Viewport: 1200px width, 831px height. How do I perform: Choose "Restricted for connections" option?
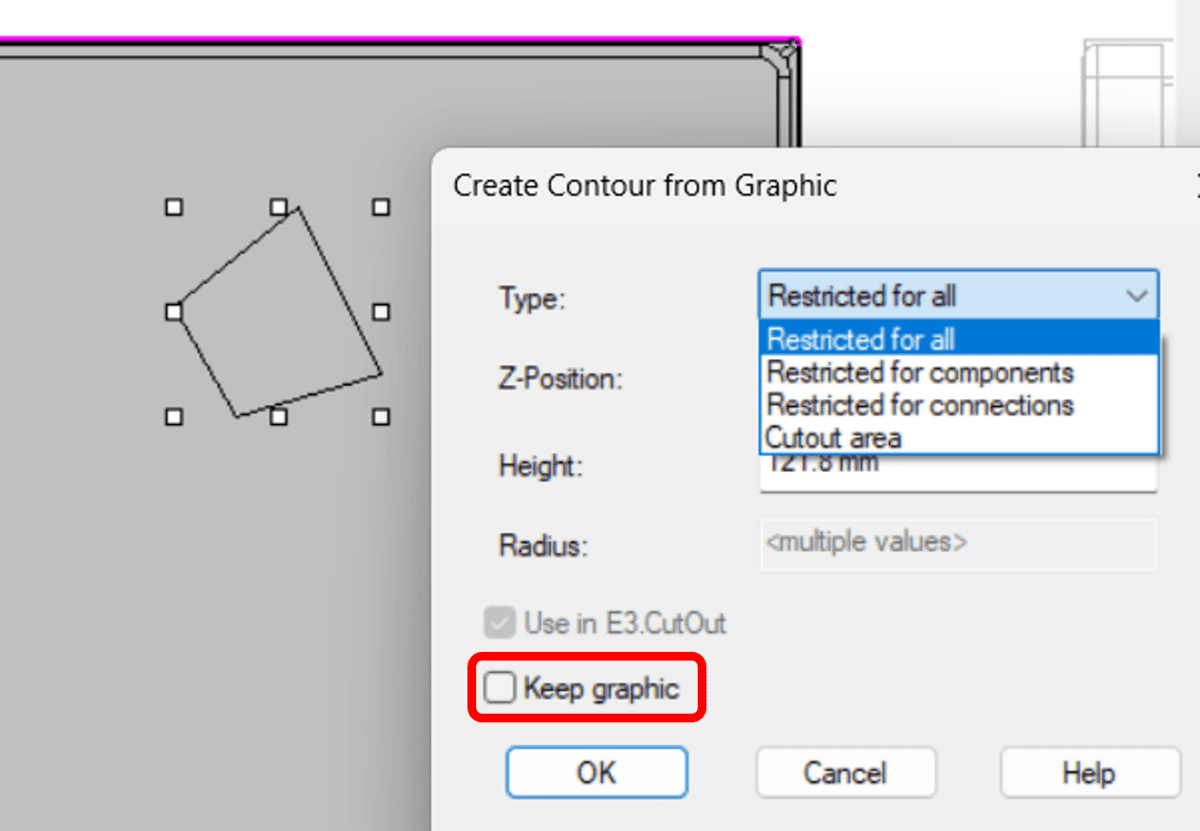click(919, 405)
